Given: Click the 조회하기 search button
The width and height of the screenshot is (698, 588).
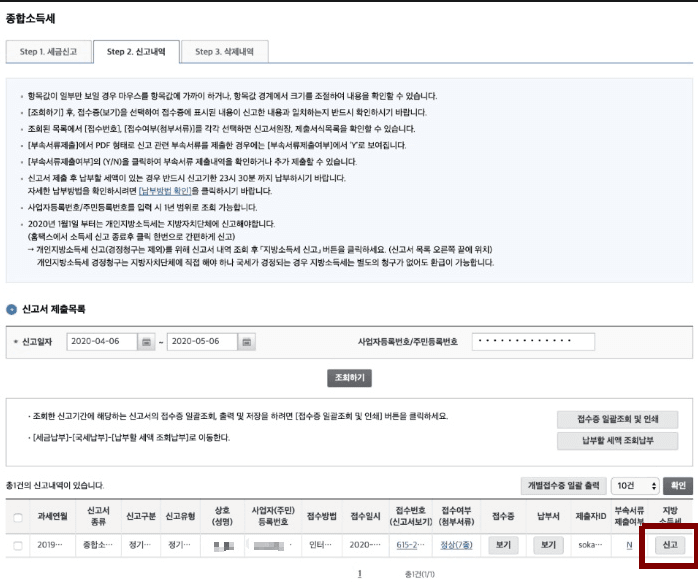Looking at the screenshot, I should pos(349,378).
